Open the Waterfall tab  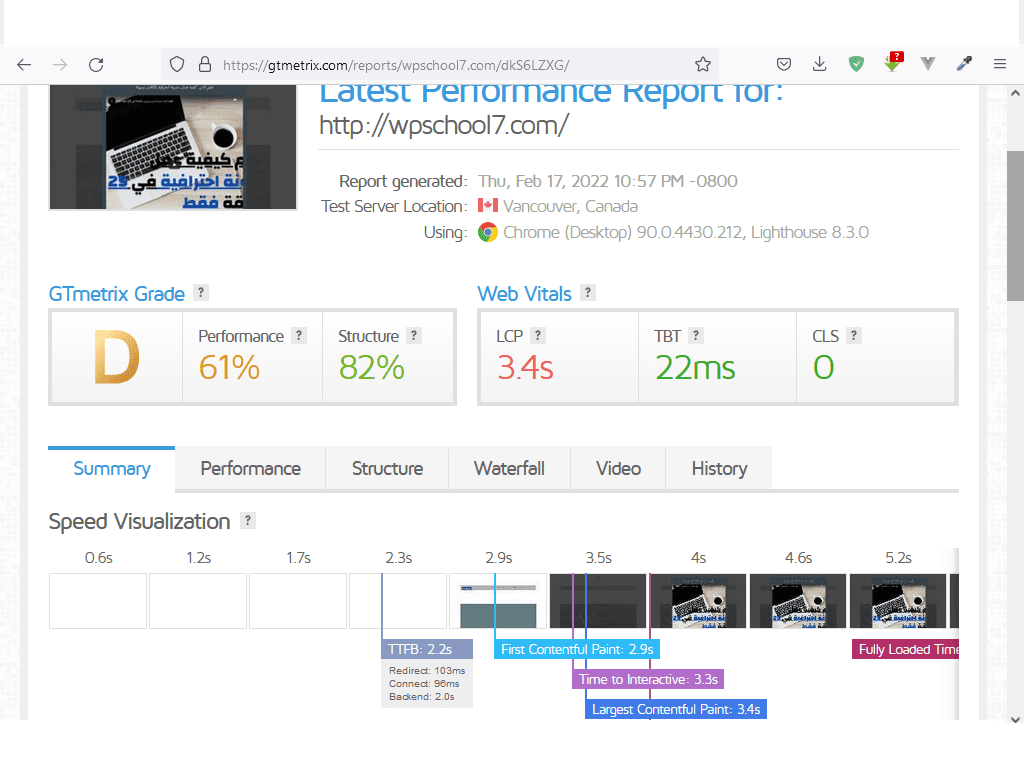coord(509,468)
